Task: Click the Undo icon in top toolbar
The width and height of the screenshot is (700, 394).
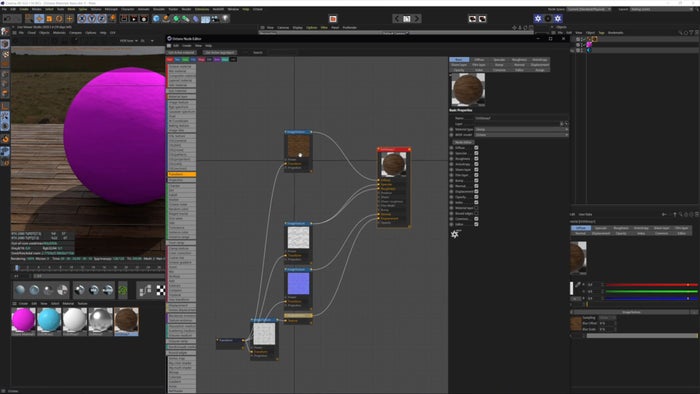Action: (7, 19)
